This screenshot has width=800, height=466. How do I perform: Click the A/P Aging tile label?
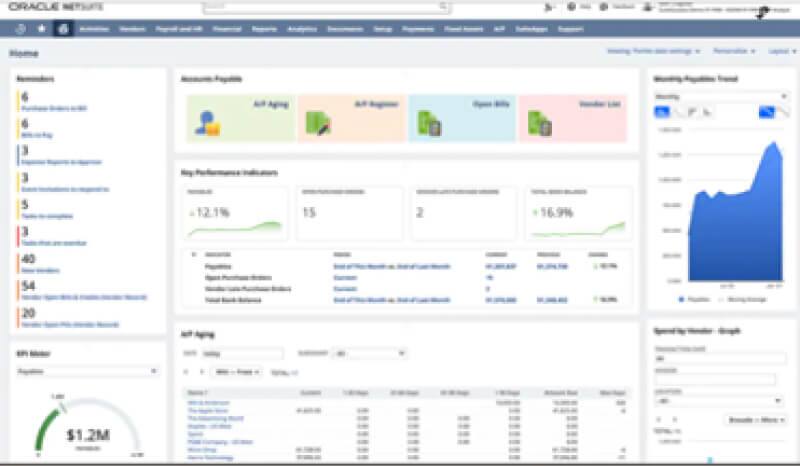click(x=271, y=104)
